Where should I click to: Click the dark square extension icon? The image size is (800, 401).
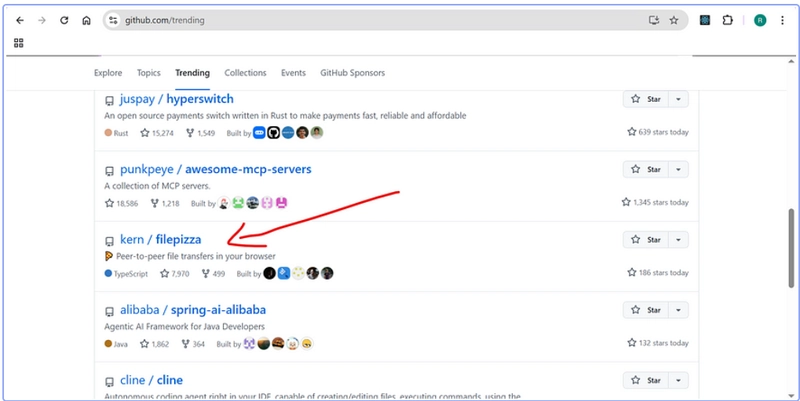tap(705, 20)
